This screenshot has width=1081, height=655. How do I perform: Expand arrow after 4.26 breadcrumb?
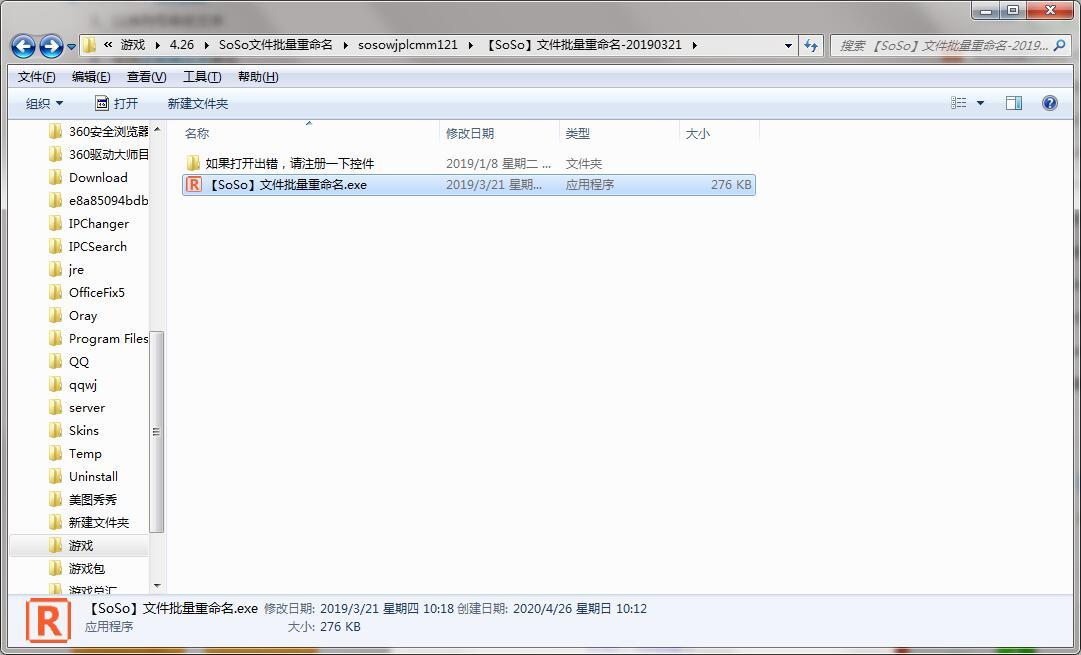(x=207, y=46)
